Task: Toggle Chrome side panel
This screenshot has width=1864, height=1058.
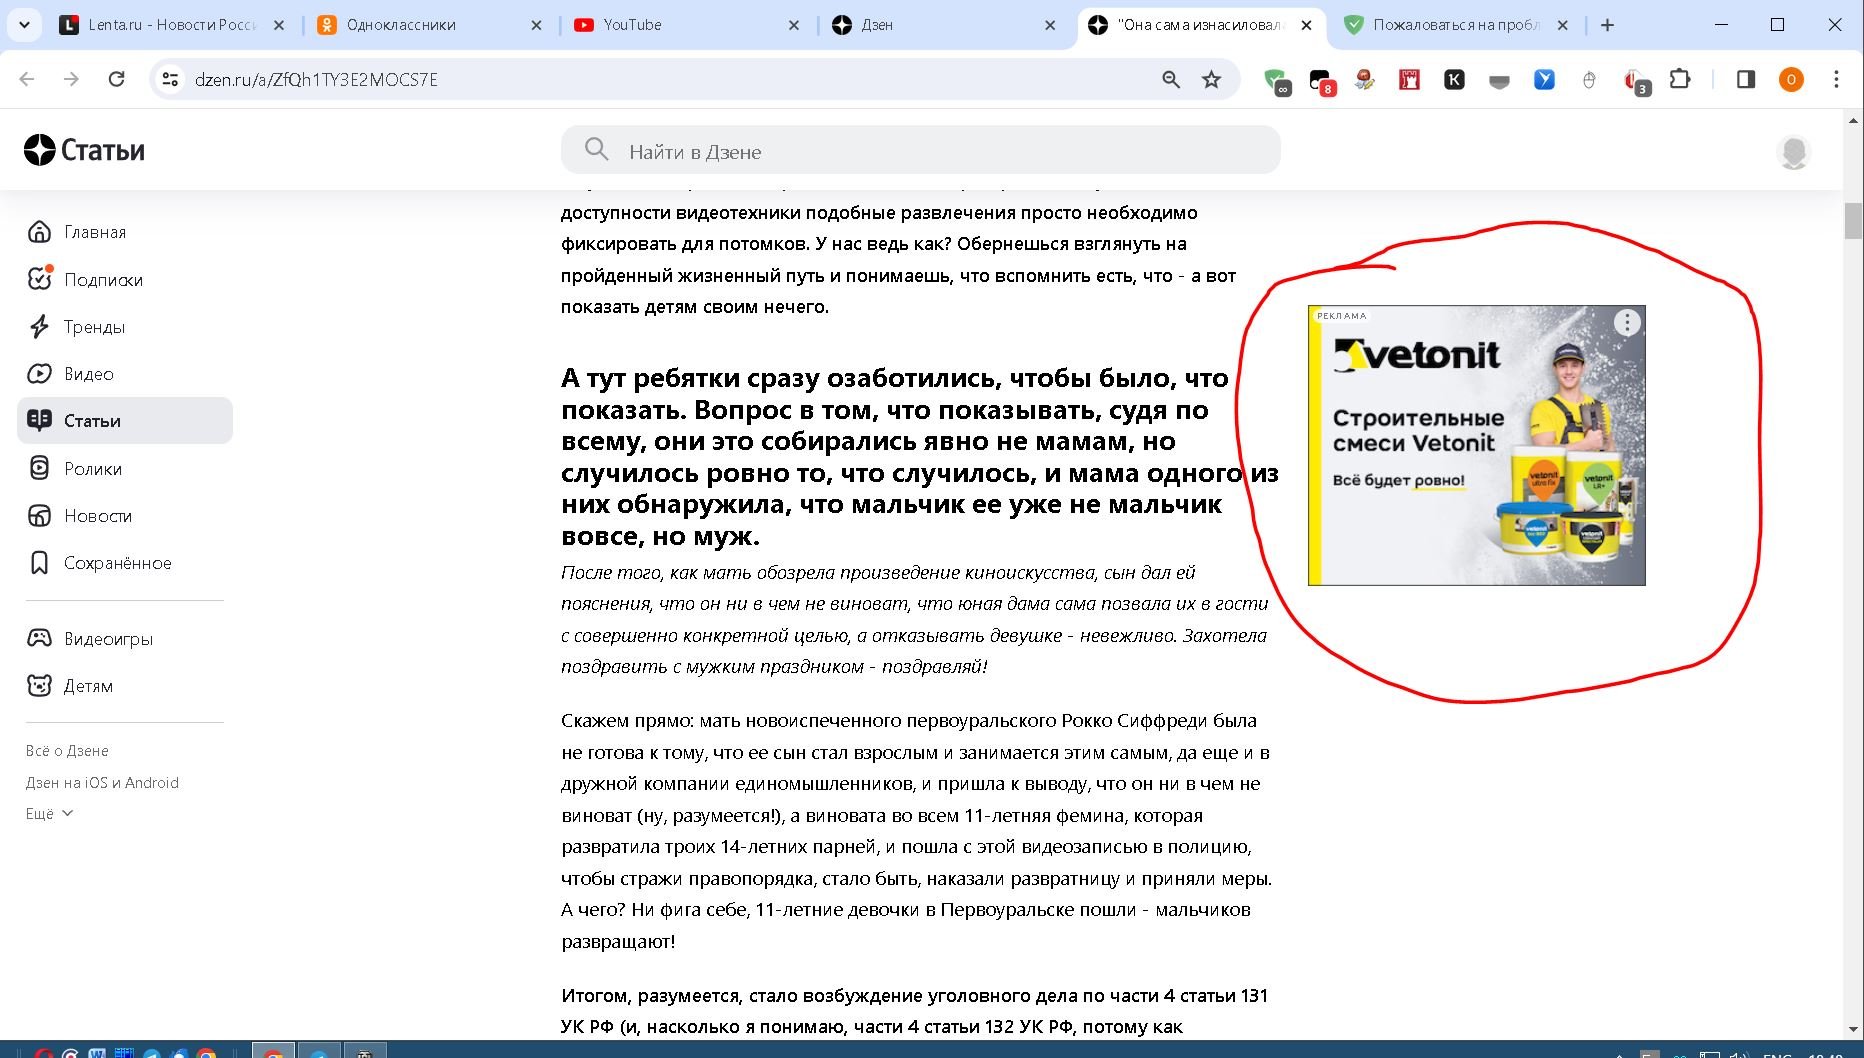Action: tap(1745, 80)
